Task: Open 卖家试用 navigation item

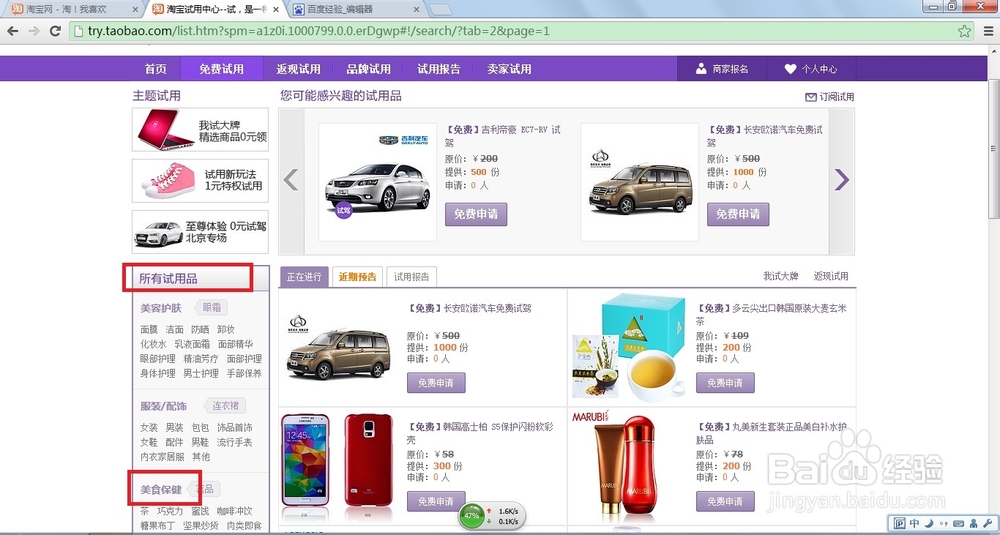Action: 509,69
